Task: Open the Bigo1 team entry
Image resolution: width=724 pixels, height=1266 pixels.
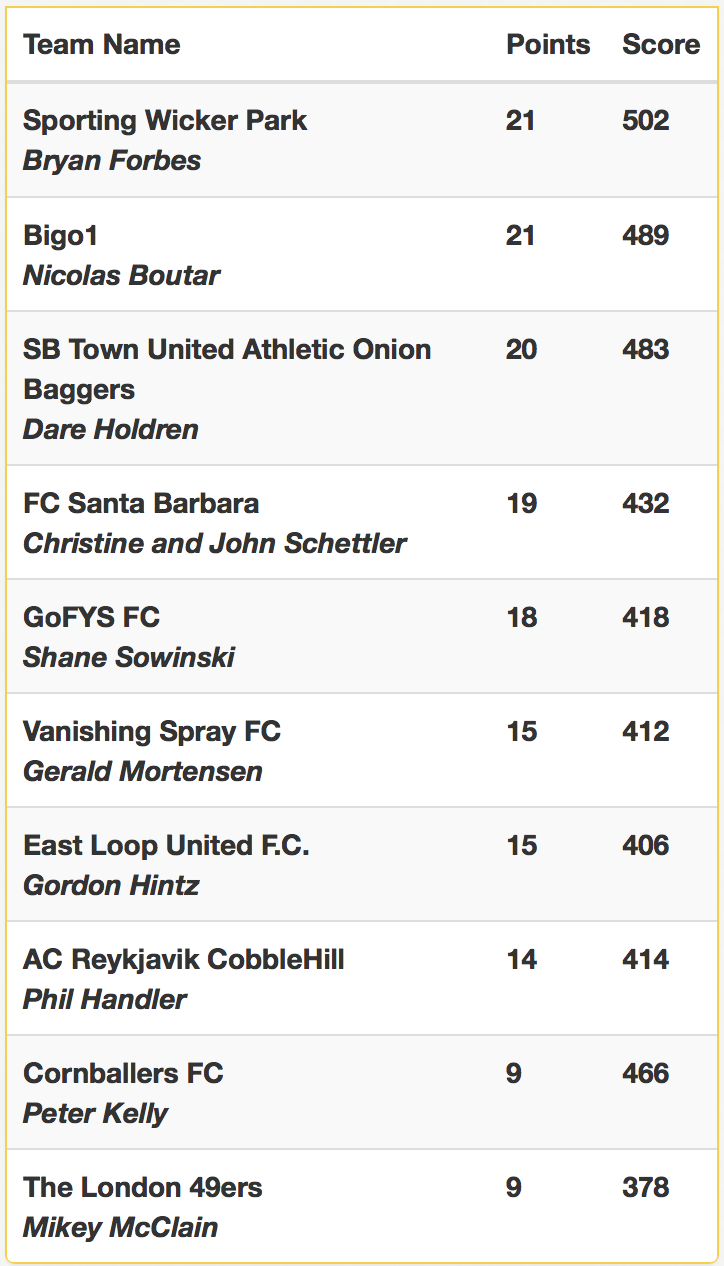Action: coord(60,235)
